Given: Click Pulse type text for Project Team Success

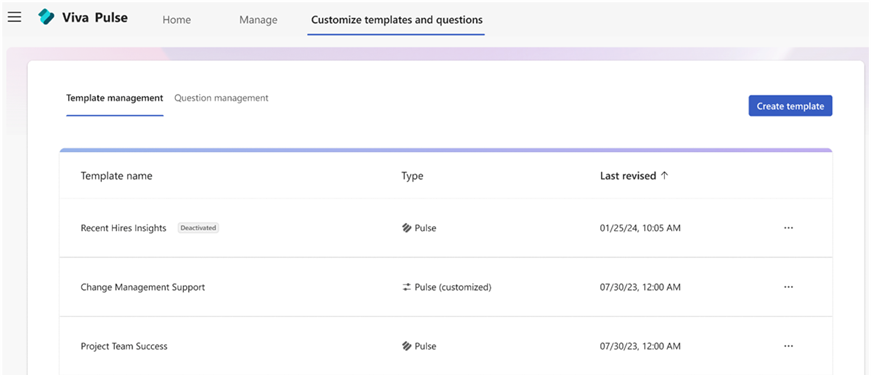Looking at the screenshot, I should tap(425, 346).
